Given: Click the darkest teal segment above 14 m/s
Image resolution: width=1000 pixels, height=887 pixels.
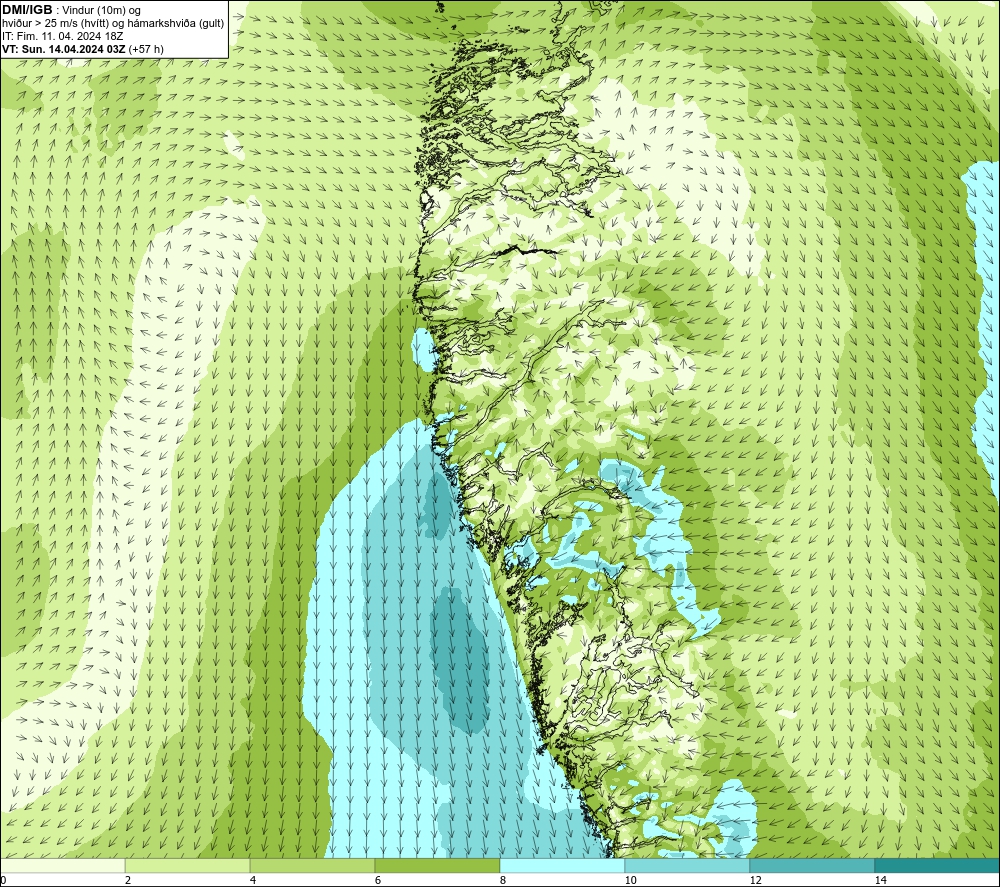Looking at the screenshot, I should pyautogui.click(x=936, y=866).
